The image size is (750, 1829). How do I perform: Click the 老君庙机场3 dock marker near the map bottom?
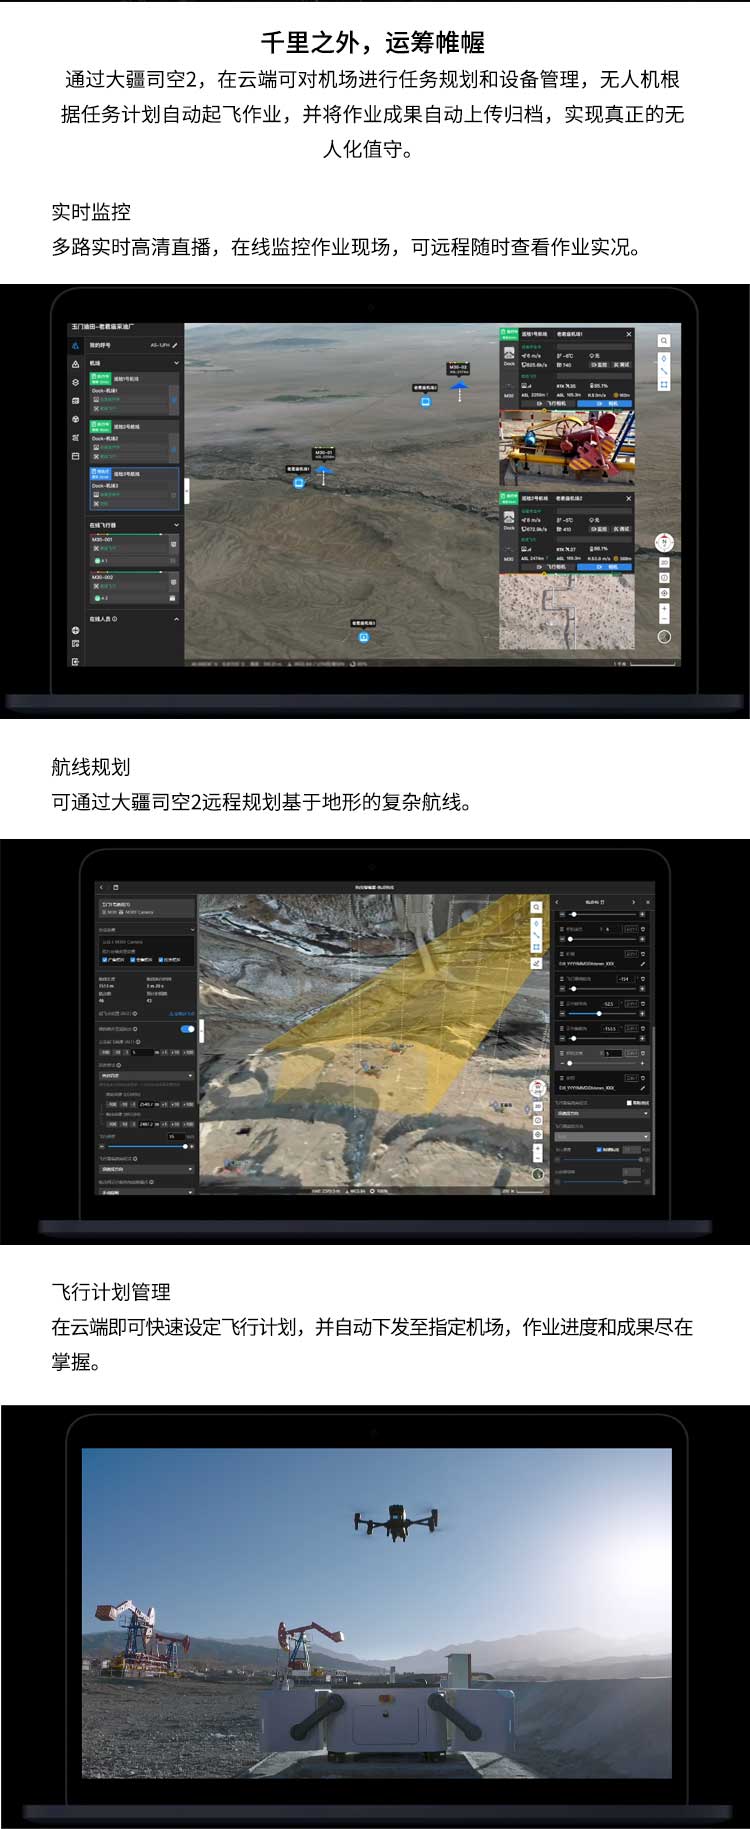(364, 636)
